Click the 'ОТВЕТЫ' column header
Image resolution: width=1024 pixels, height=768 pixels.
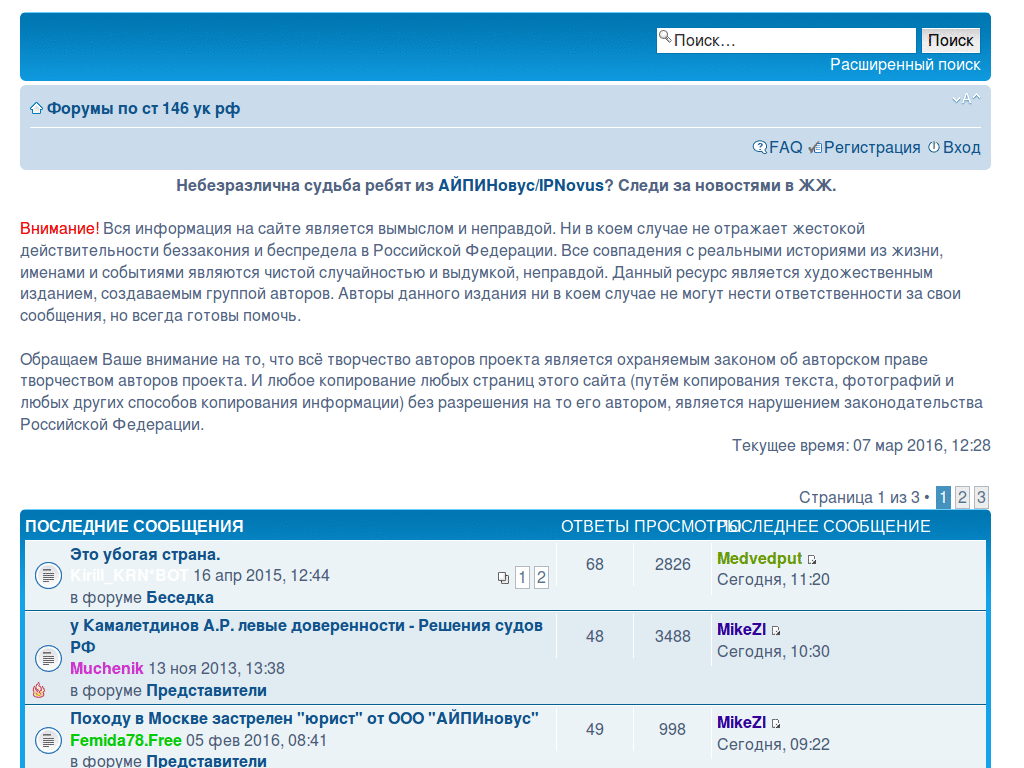coord(595,526)
